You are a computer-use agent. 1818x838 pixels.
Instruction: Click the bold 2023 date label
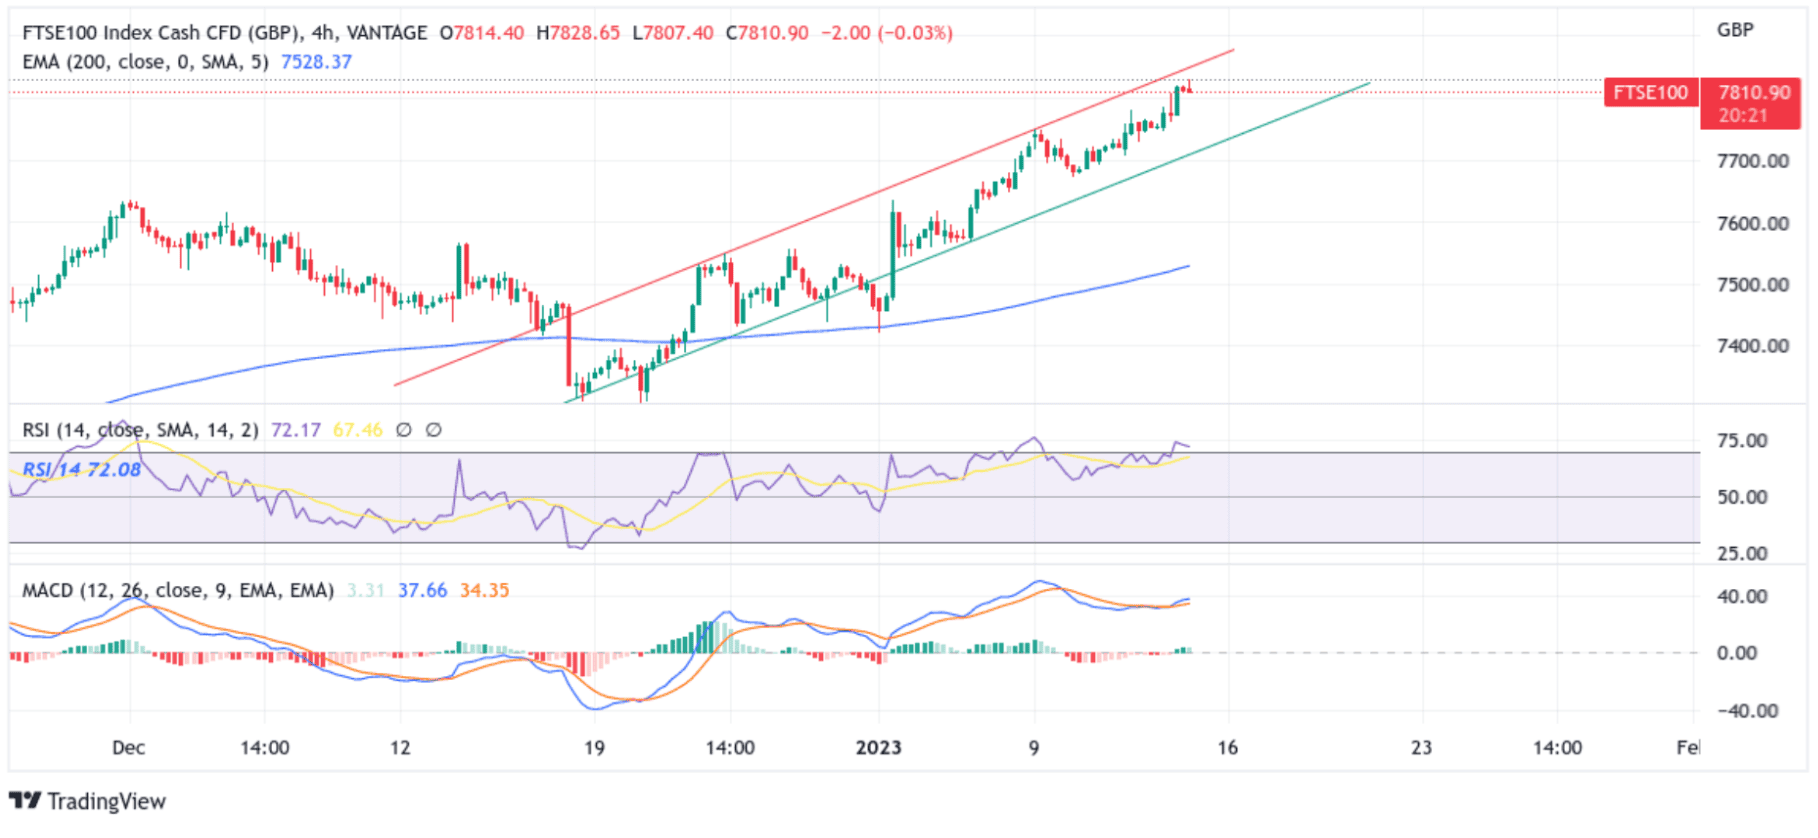878,748
